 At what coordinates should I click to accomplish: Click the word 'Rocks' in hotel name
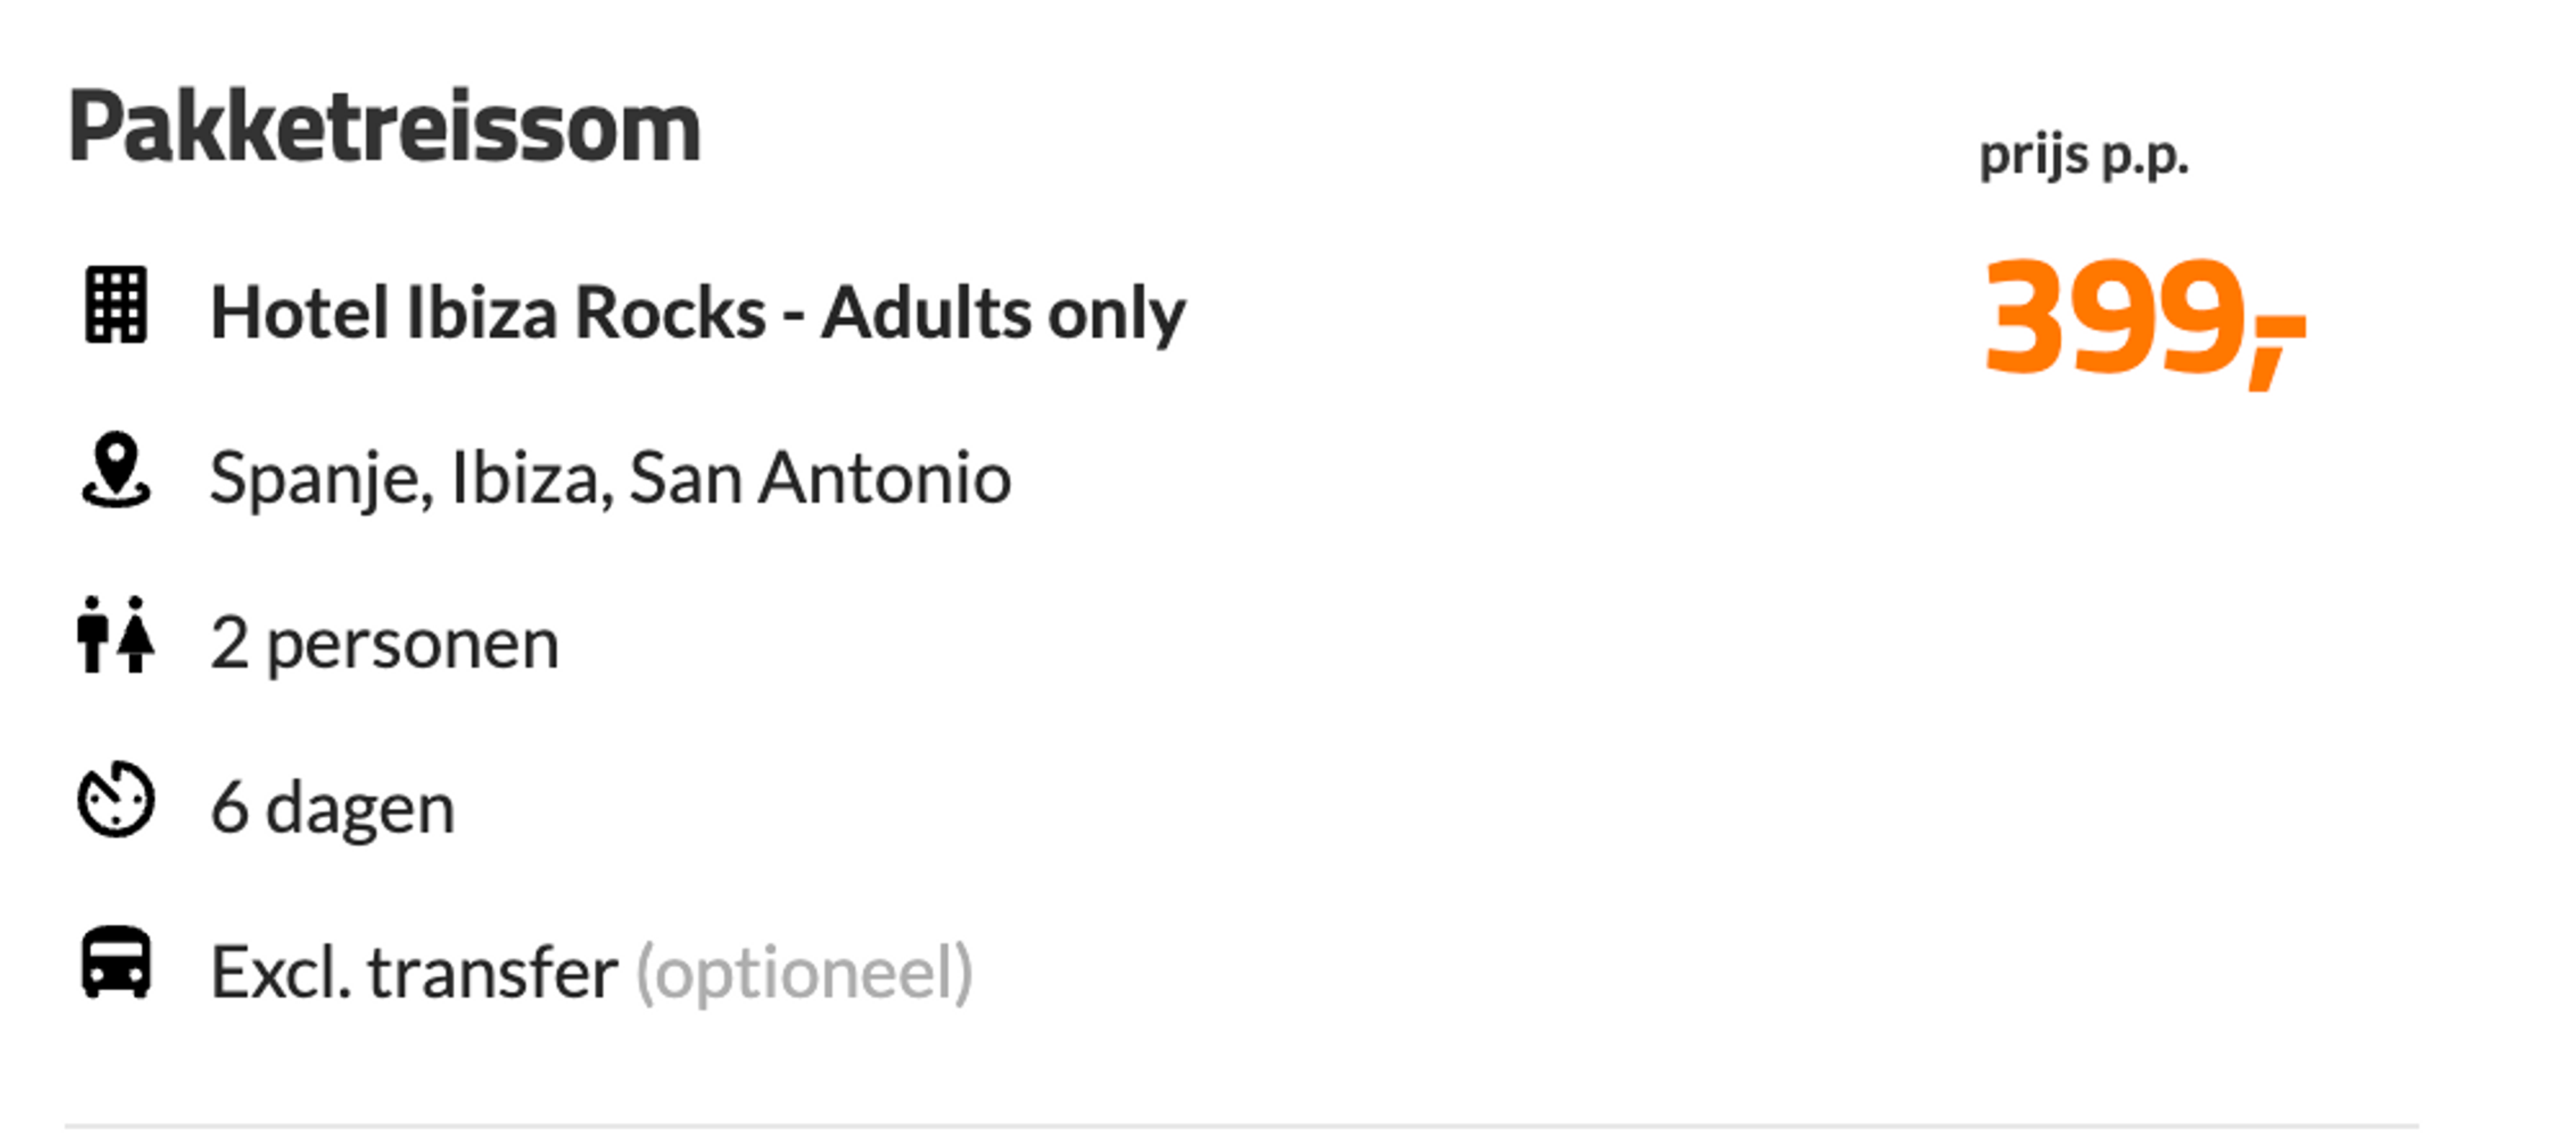pyautogui.click(x=671, y=313)
